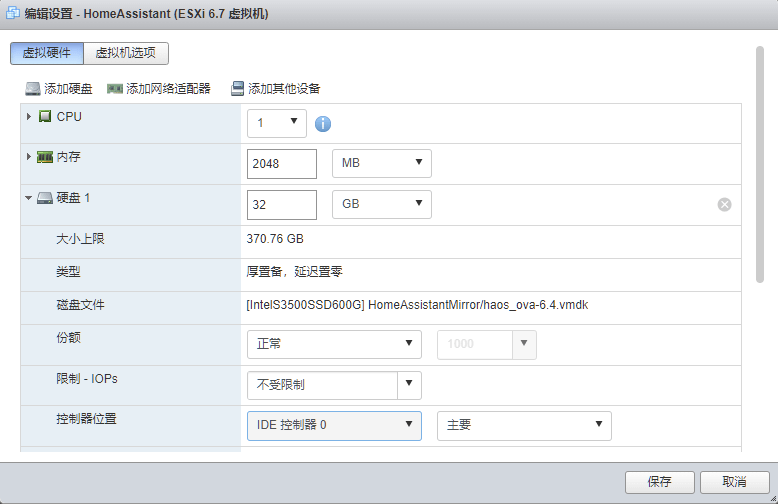The image size is (778, 504).
Task: Select the Virtual hardware (虚拟硬件) tab
Action: click(x=46, y=54)
